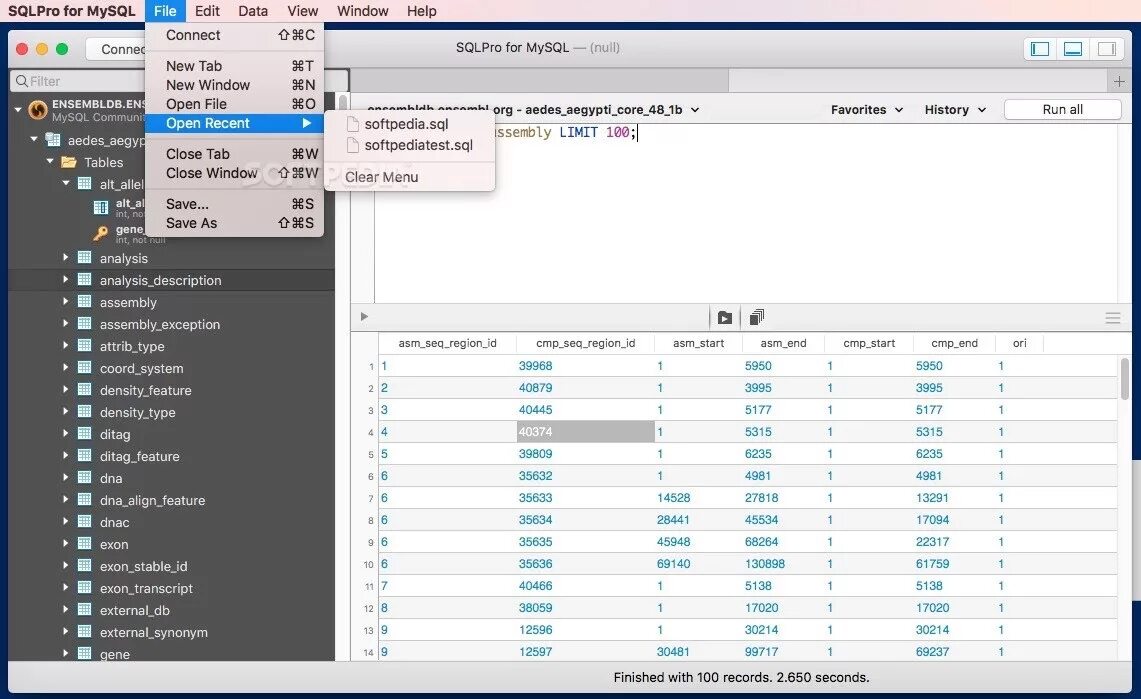Toggle the bottom results panel icon
Viewport: 1141px width, 699px height.
coord(1073,49)
